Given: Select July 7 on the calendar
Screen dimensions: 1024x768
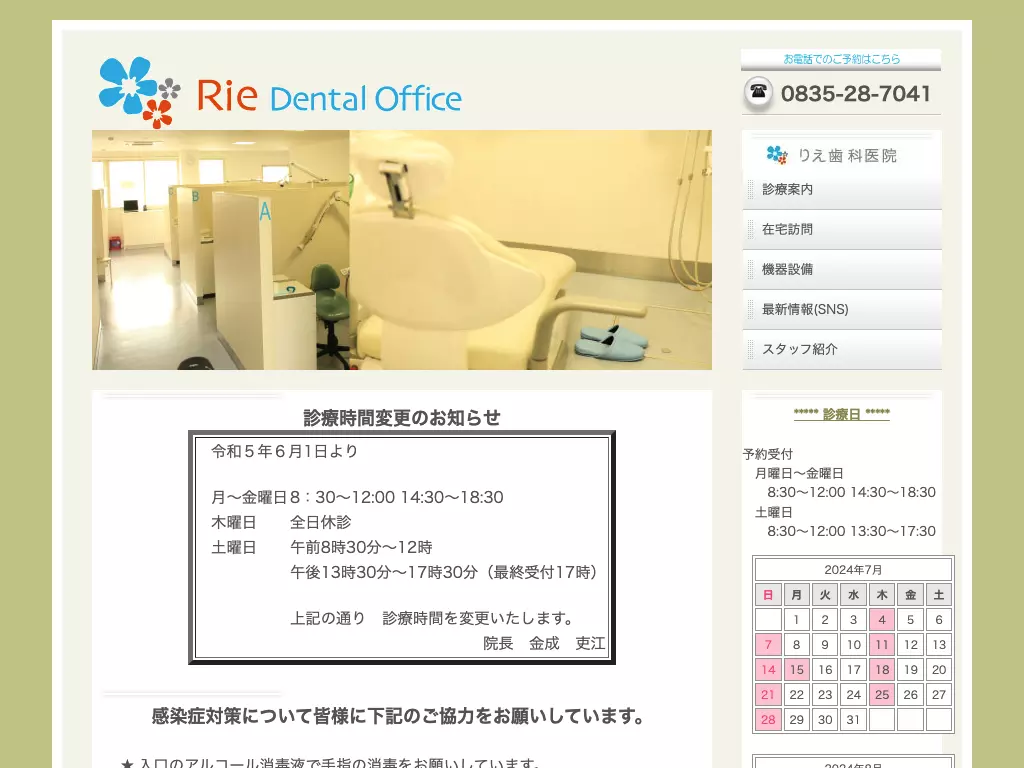Looking at the screenshot, I should point(768,645).
